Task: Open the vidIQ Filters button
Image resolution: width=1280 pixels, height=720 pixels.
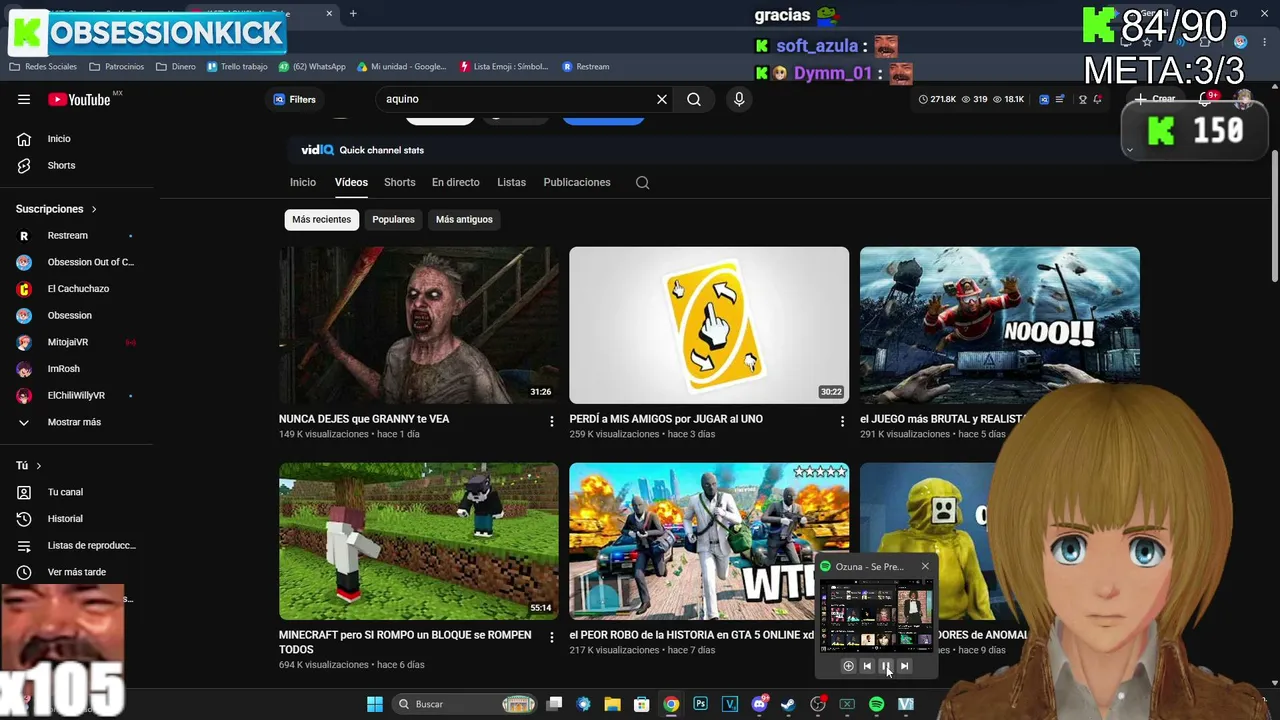Action: click(295, 99)
